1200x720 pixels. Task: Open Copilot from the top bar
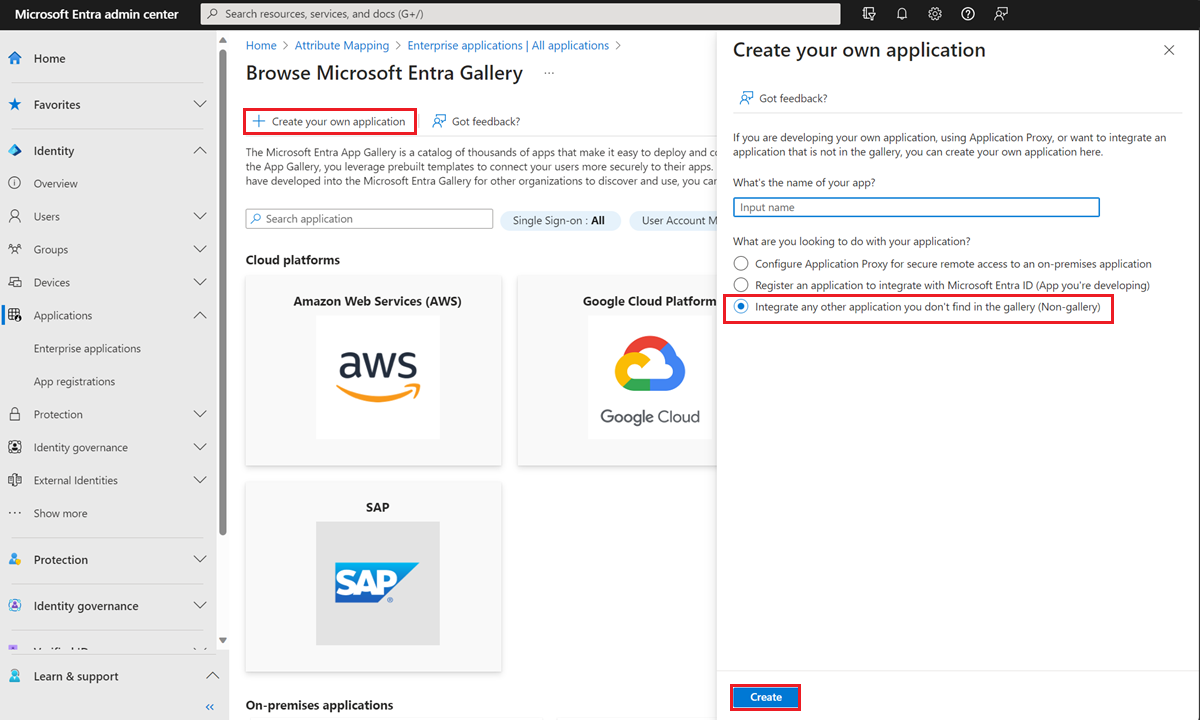pos(869,14)
